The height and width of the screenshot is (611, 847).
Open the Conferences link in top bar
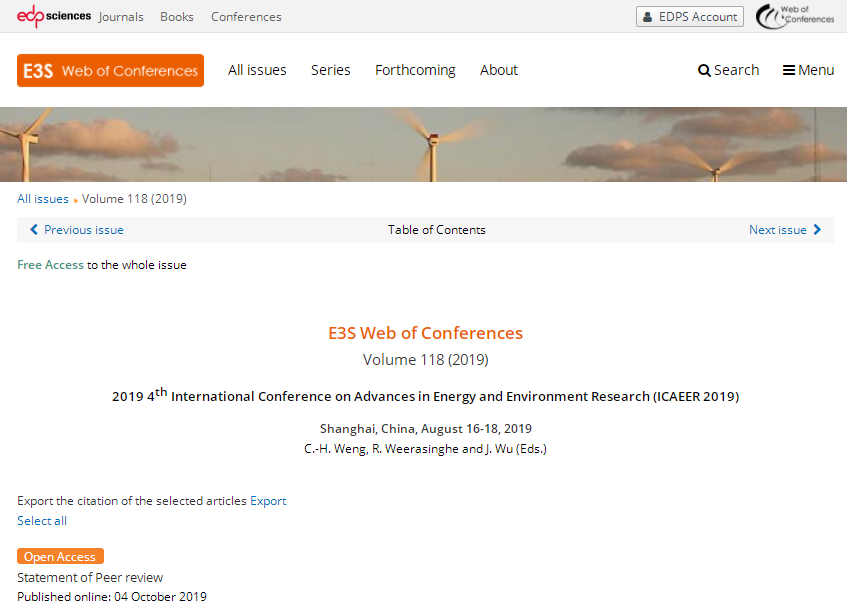click(x=246, y=17)
